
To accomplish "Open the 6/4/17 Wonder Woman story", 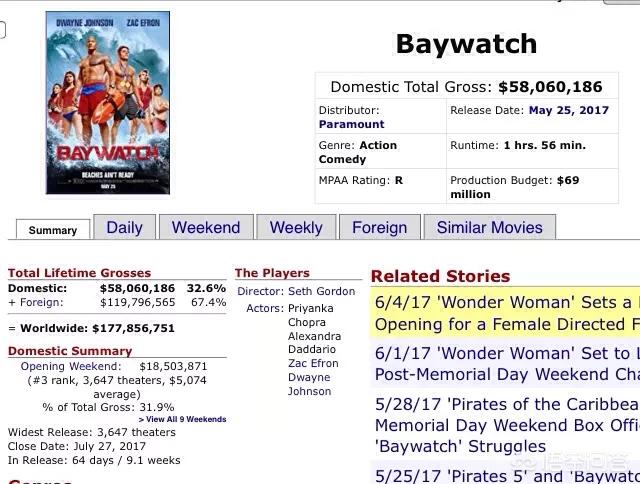I will [x=505, y=313].
